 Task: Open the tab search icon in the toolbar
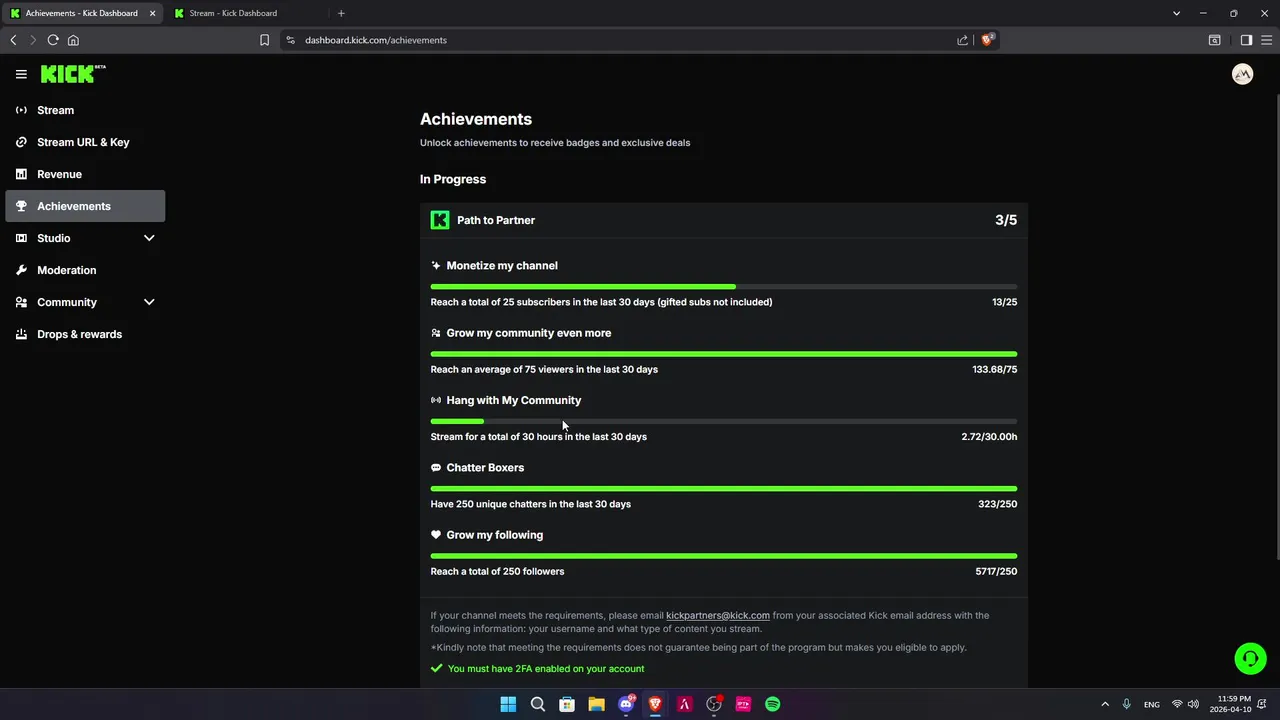(1214, 40)
